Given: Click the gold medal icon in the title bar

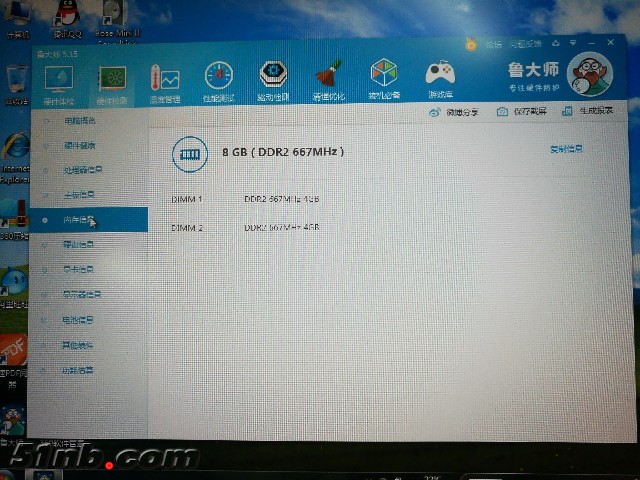Looking at the screenshot, I should click(x=471, y=44).
